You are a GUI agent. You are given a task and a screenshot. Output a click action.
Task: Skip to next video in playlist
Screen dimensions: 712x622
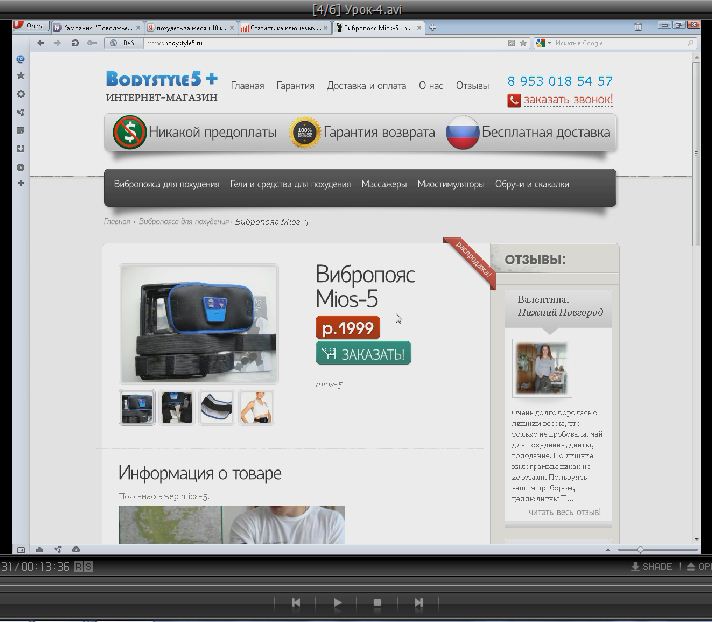418,602
